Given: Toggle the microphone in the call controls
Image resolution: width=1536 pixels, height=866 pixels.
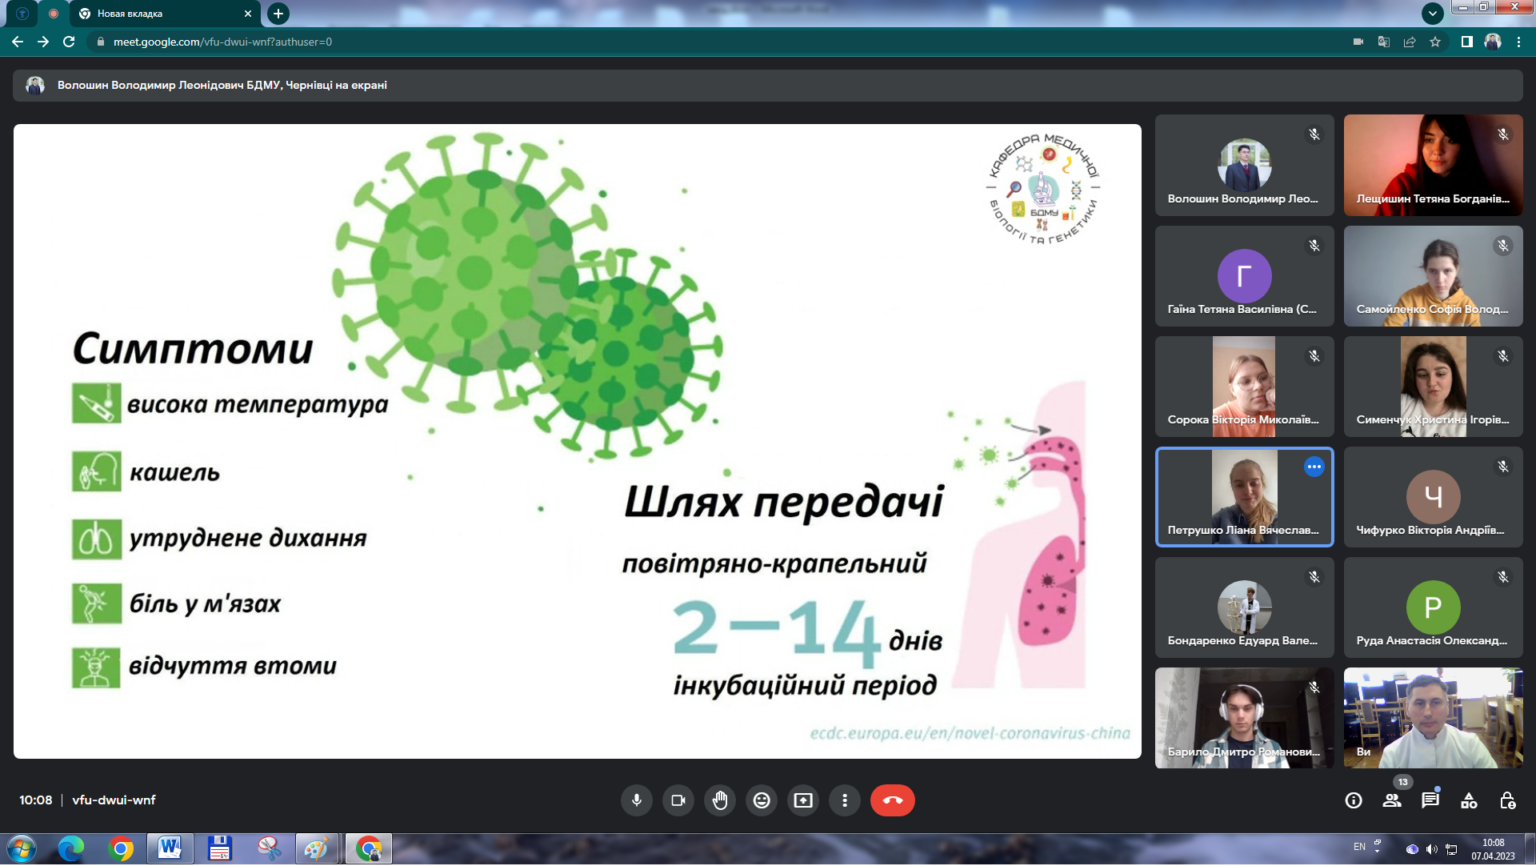Looking at the screenshot, I should pos(636,800).
